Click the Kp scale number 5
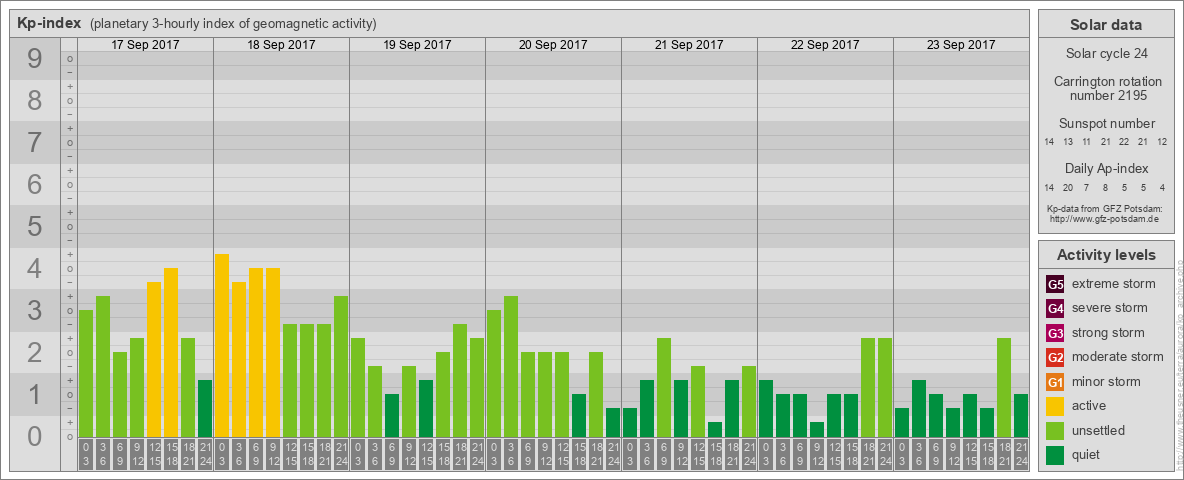Viewport: 1184px width, 480px height. point(35,226)
